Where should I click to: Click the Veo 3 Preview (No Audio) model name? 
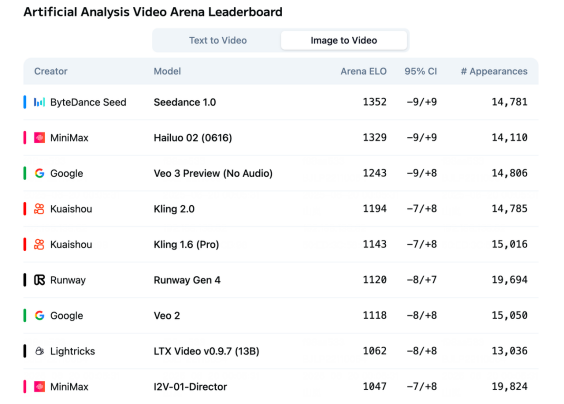click(213, 173)
